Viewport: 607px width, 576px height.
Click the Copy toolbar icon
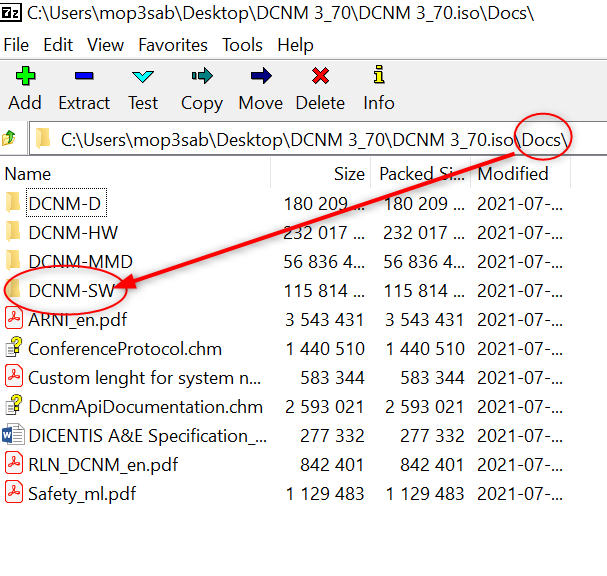pyautogui.click(x=202, y=76)
